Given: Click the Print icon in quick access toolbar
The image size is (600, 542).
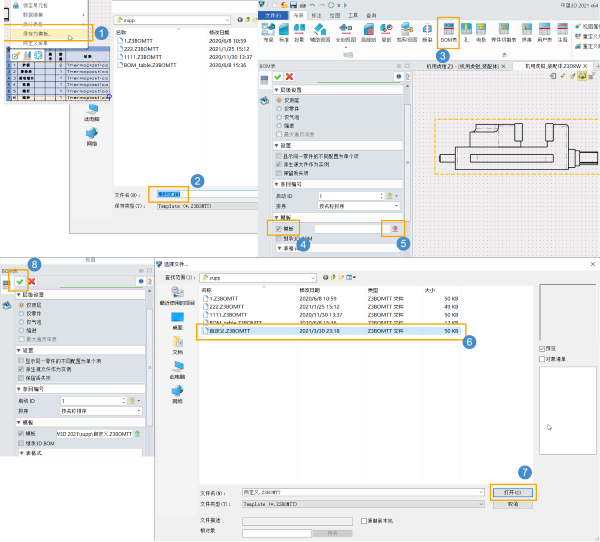Looking at the screenshot, I should [x=303, y=5].
